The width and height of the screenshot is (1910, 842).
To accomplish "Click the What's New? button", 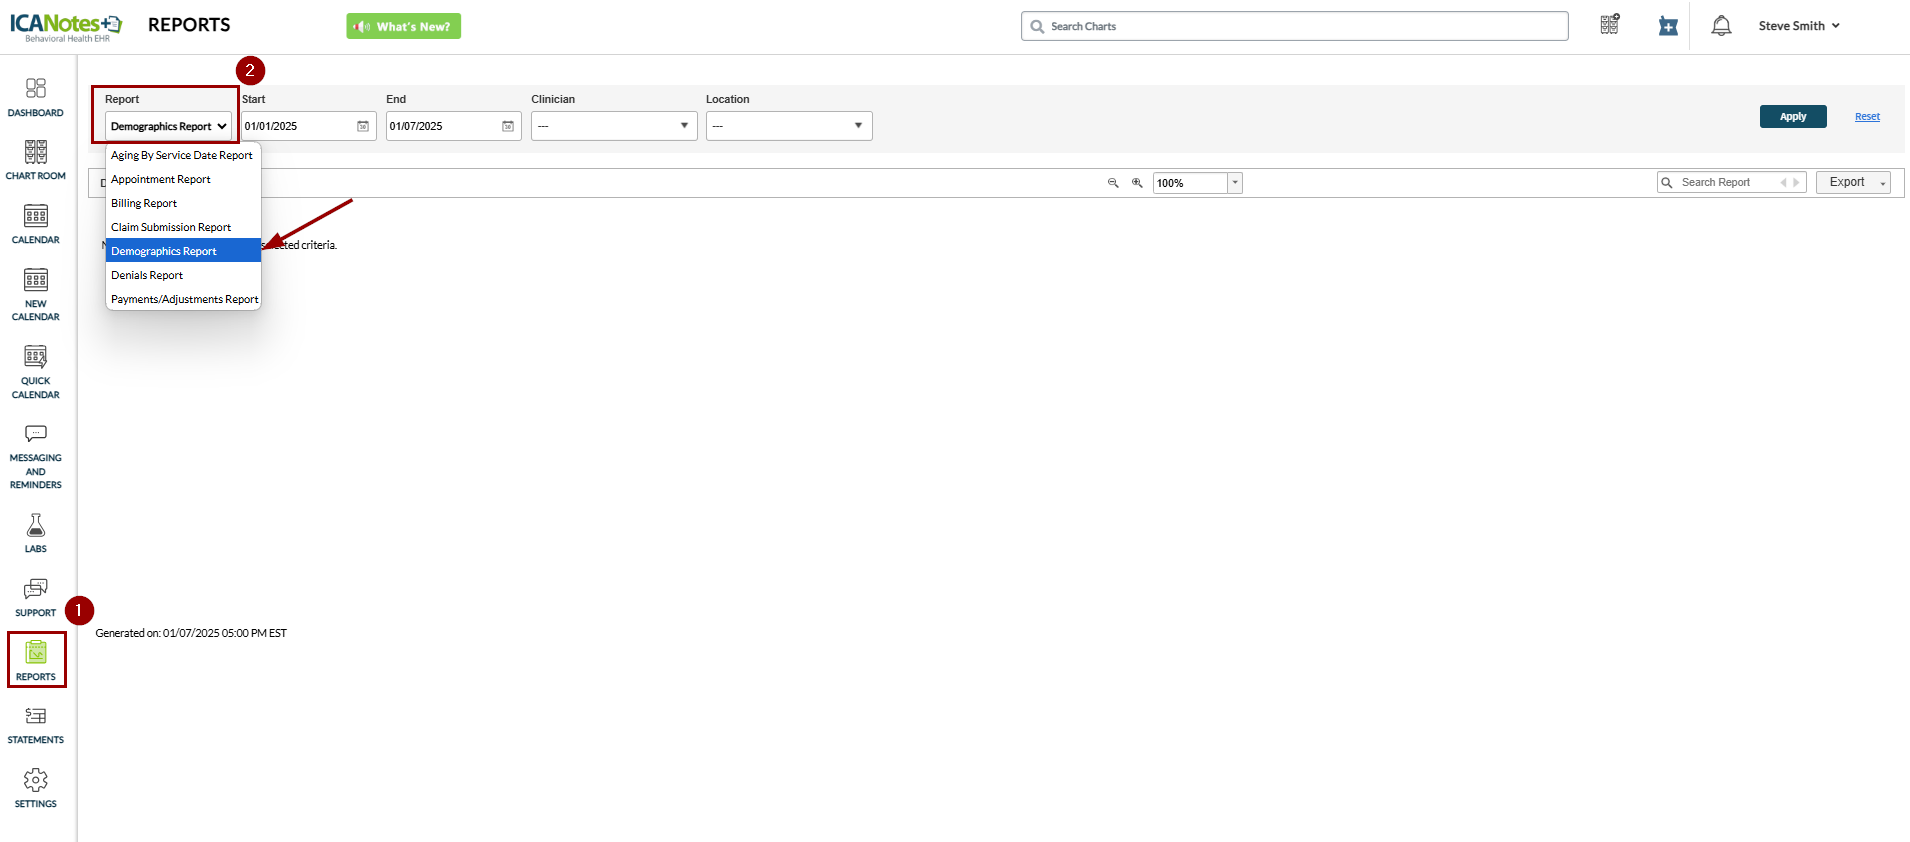I will (x=404, y=26).
